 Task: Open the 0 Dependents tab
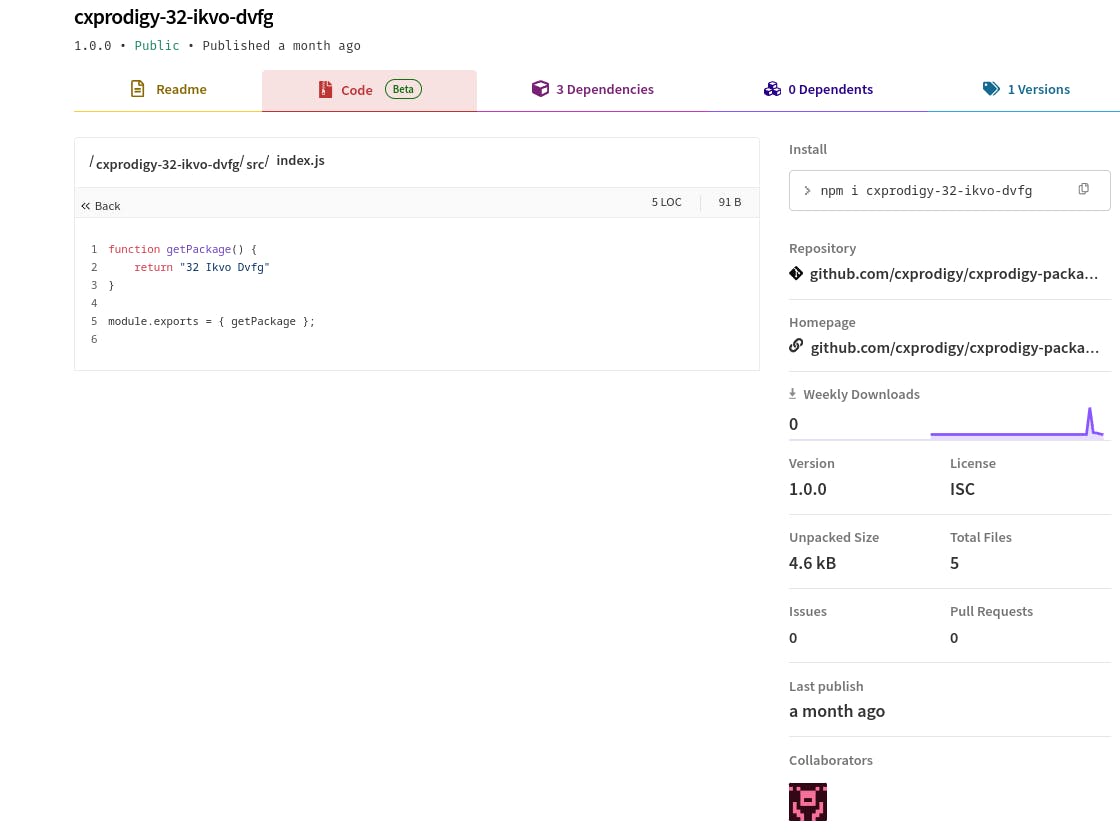pos(830,89)
